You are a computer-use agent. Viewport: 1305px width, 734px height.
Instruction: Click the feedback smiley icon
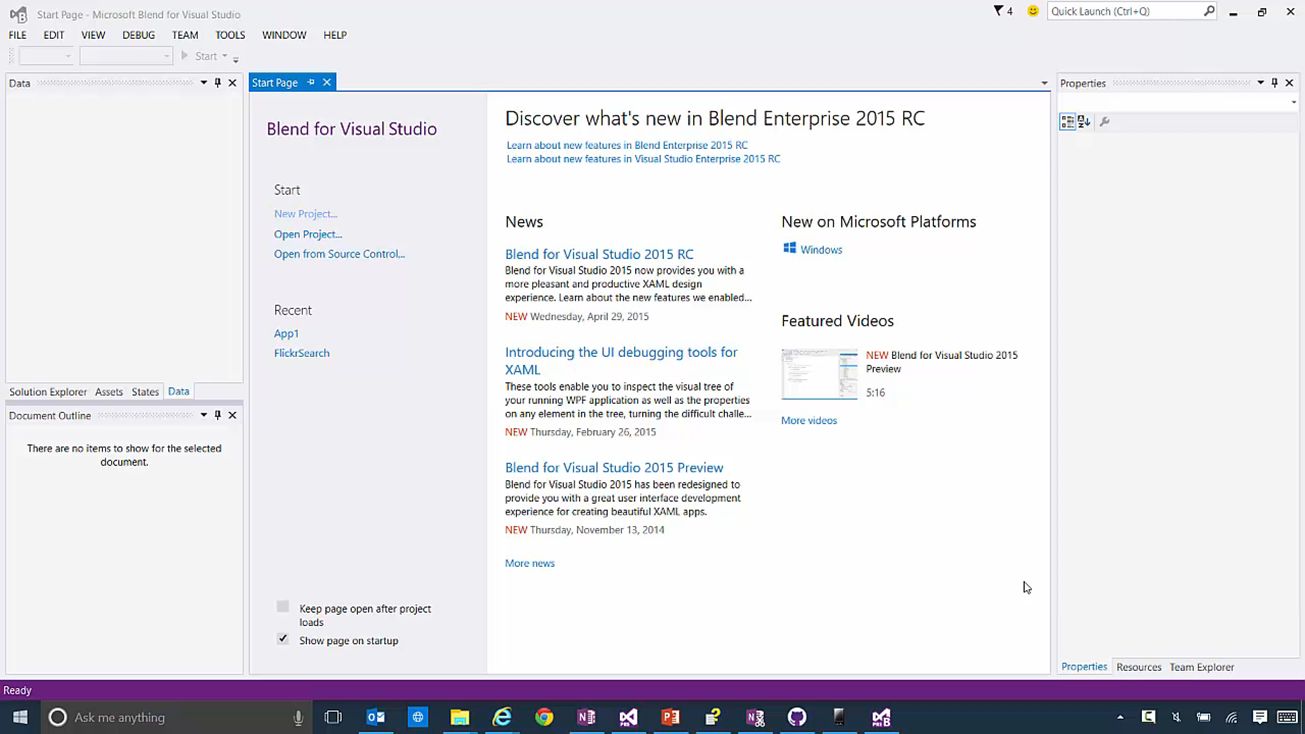1033,11
